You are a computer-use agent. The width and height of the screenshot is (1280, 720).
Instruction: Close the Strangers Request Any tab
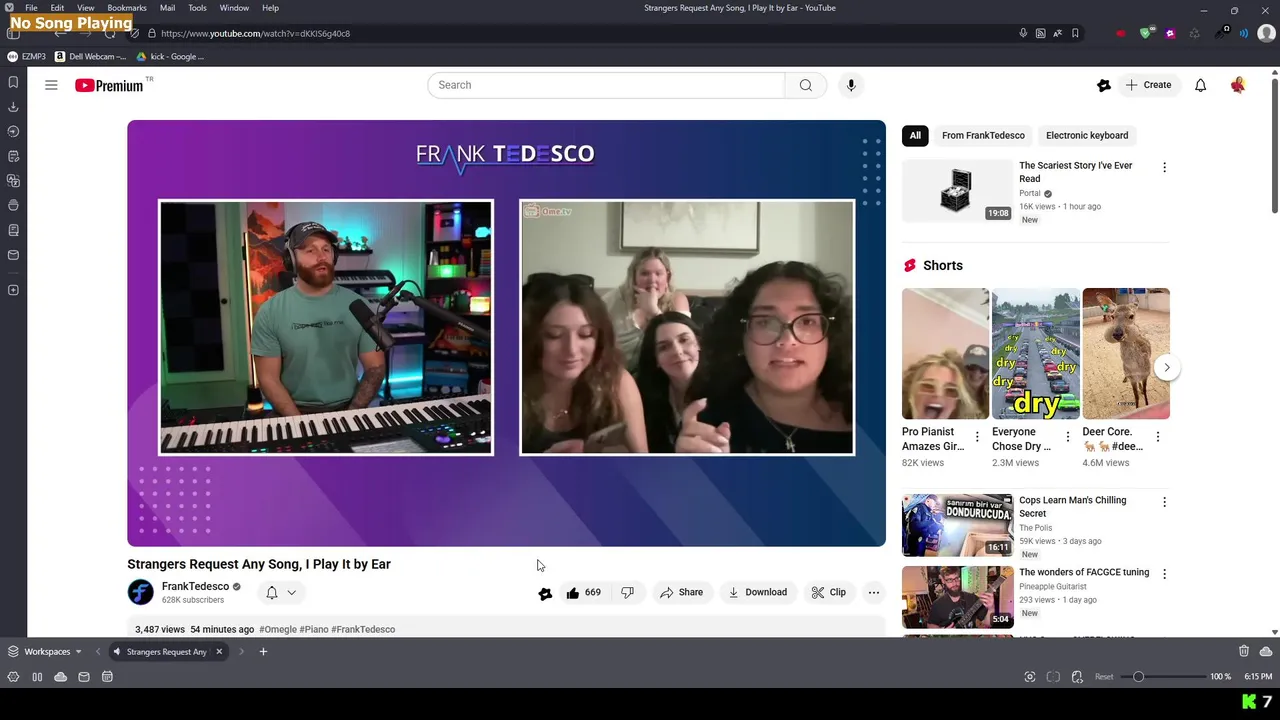pyautogui.click(x=219, y=652)
